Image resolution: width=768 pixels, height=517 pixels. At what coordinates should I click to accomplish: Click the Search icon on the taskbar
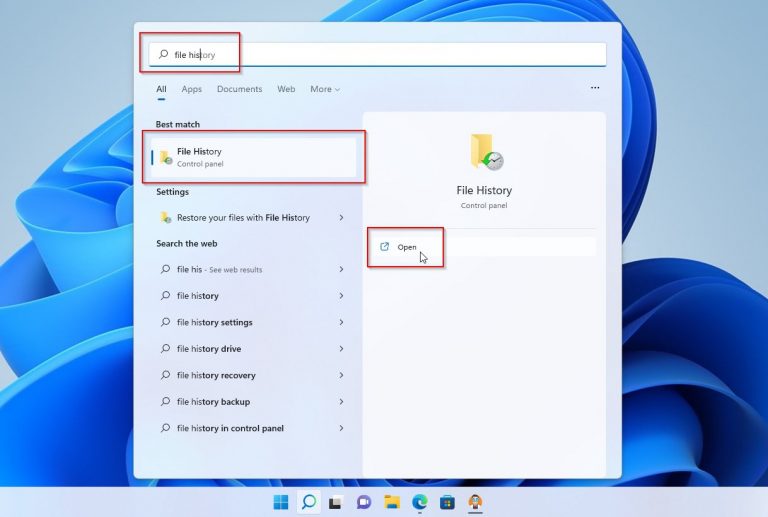coord(309,502)
